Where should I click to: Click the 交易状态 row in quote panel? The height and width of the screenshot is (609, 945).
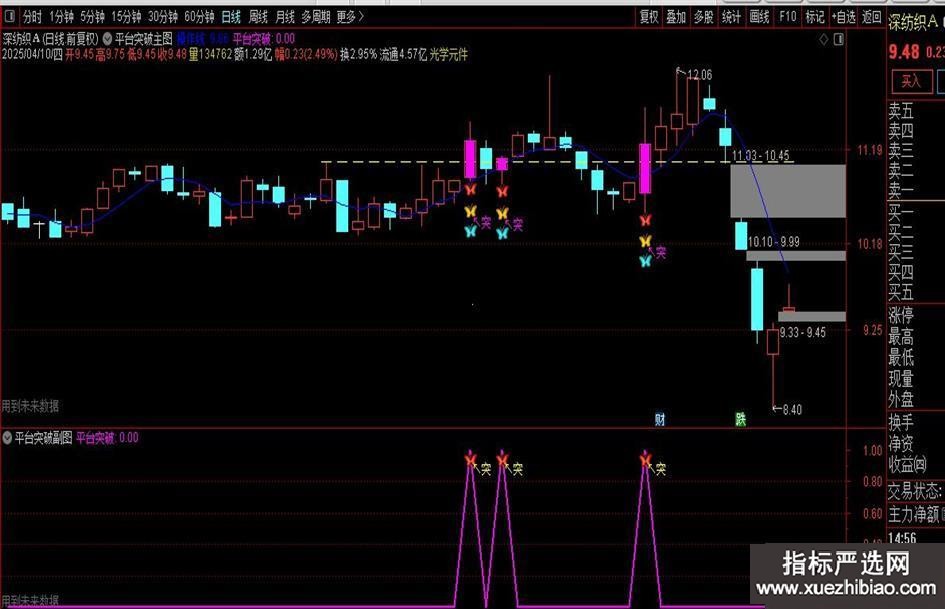pos(917,490)
